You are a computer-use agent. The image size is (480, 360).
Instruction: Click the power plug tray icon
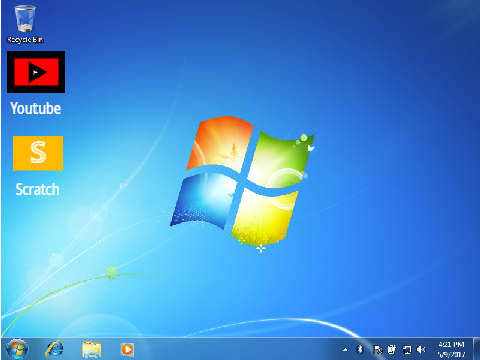[x=392, y=349]
